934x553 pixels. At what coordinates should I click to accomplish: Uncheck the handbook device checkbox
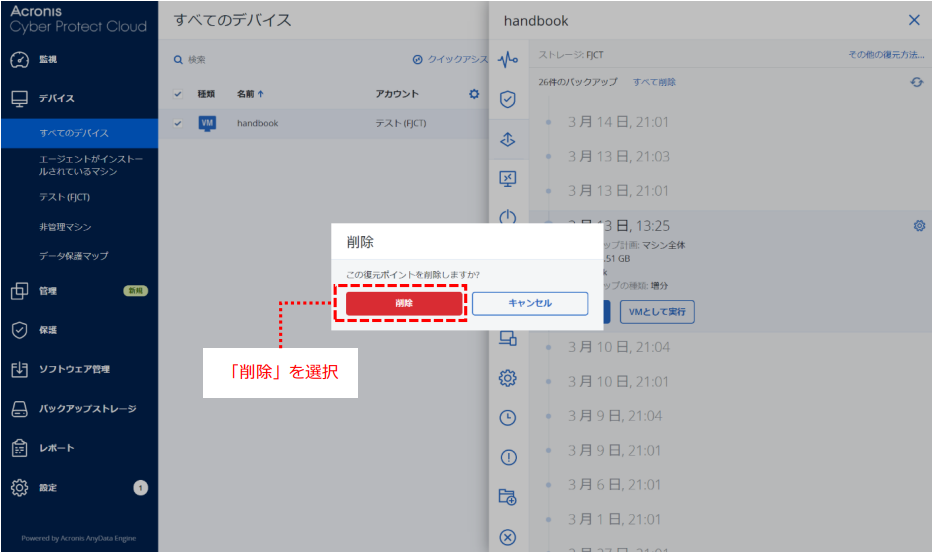pyautogui.click(x=178, y=124)
